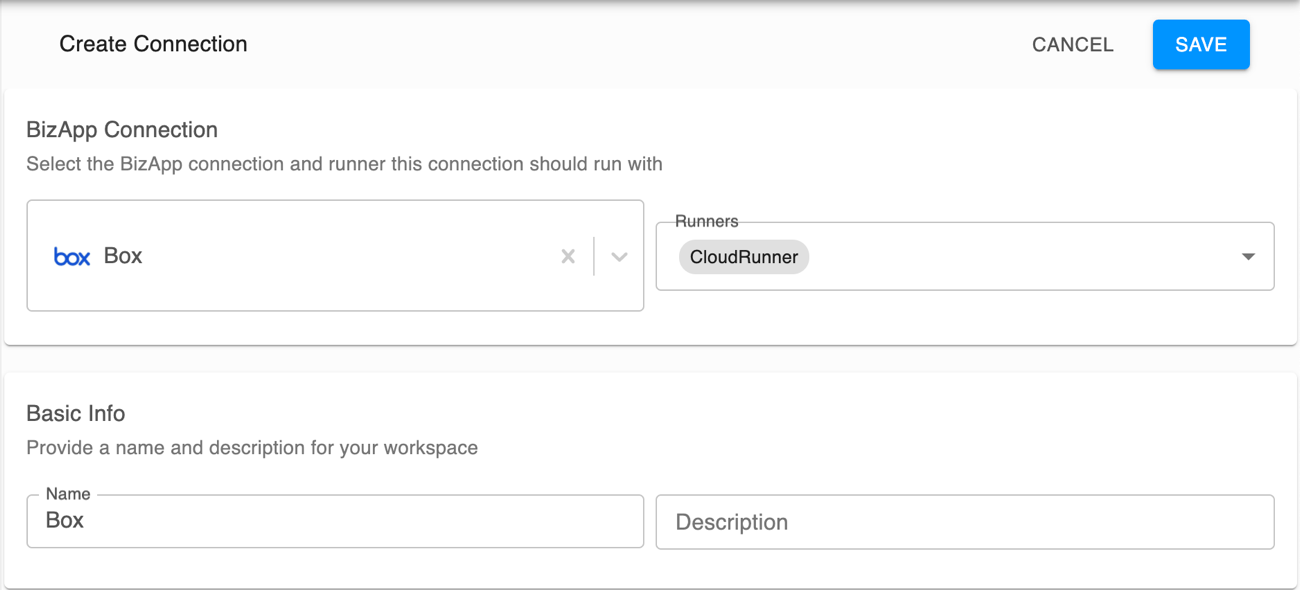Expand the BizApp connection chevron

click(619, 256)
